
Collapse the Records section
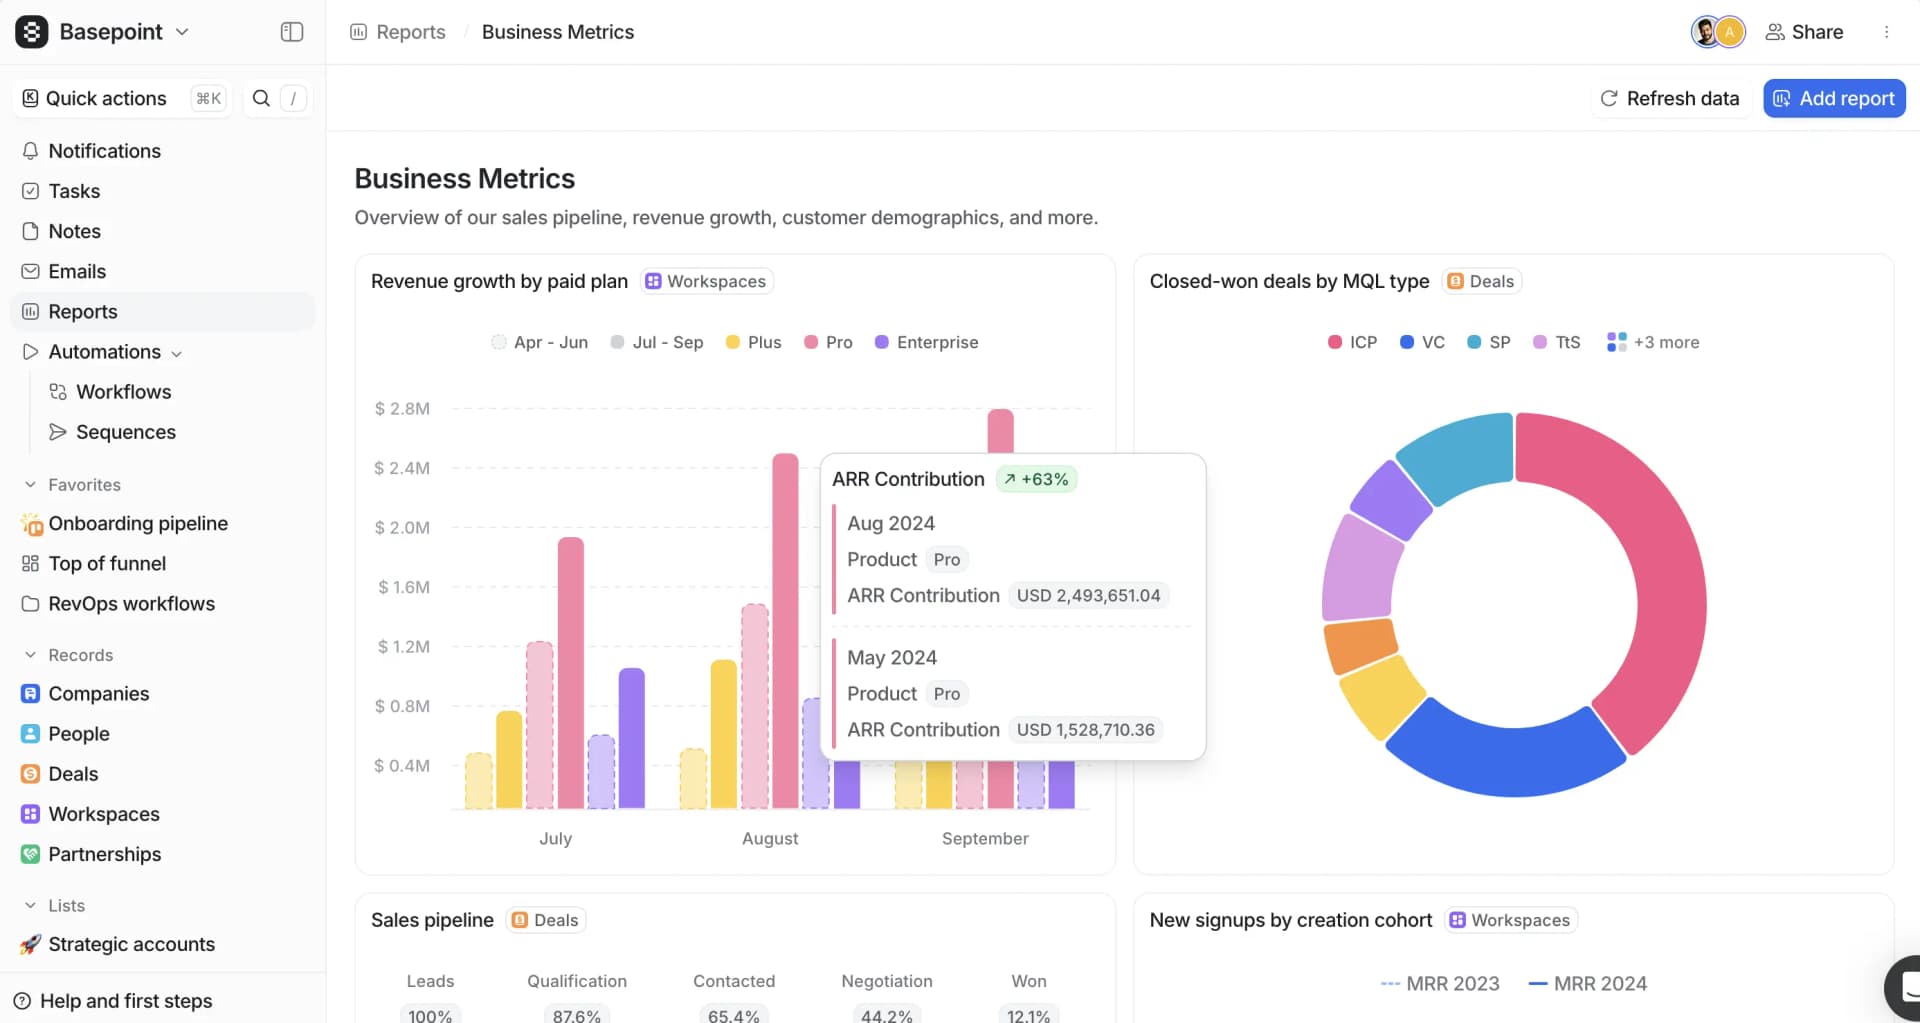[x=29, y=654]
